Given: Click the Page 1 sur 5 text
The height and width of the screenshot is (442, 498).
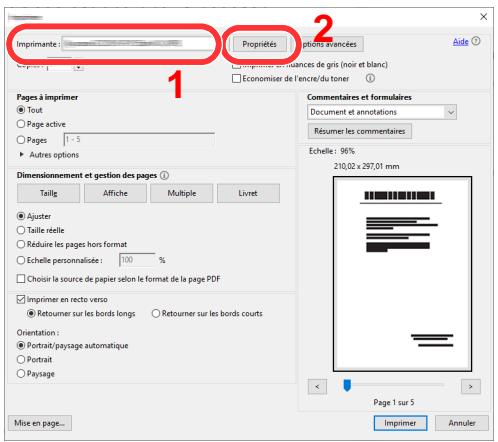Looking at the screenshot, I should pyautogui.click(x=394, y=402).
